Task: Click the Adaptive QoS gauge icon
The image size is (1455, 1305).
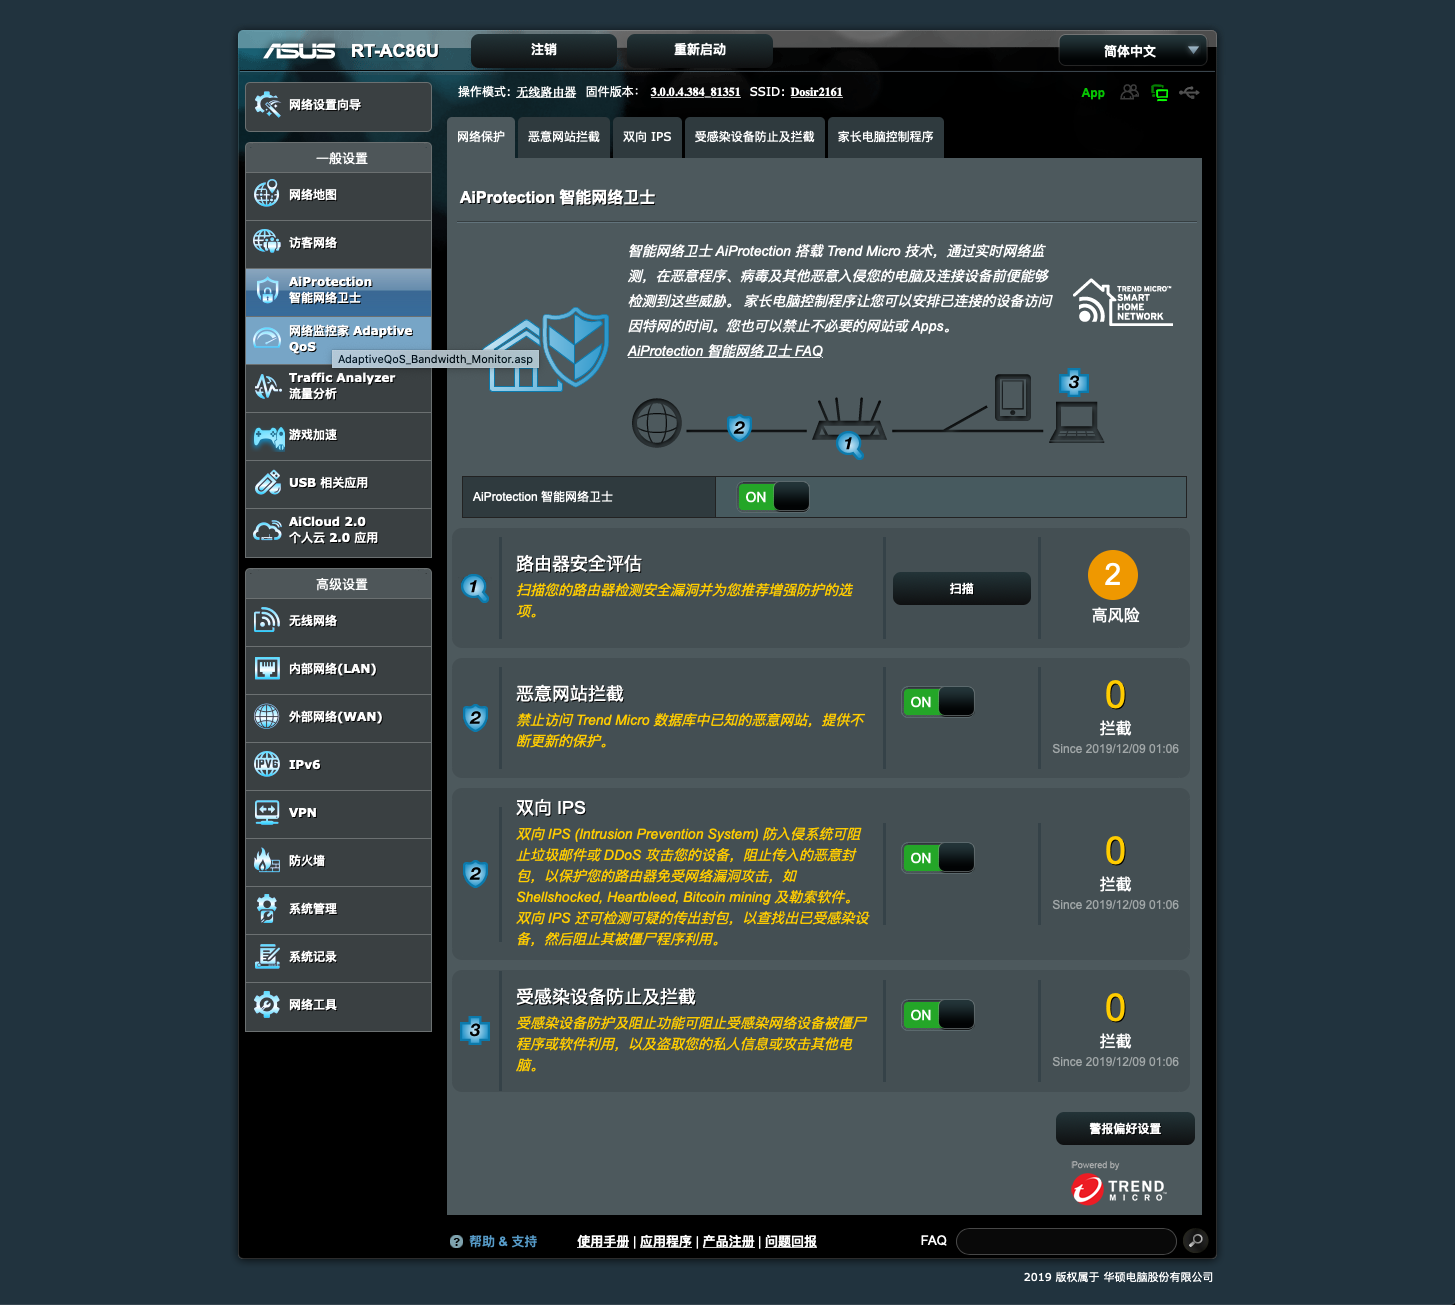Action: (x=267, y=338)
